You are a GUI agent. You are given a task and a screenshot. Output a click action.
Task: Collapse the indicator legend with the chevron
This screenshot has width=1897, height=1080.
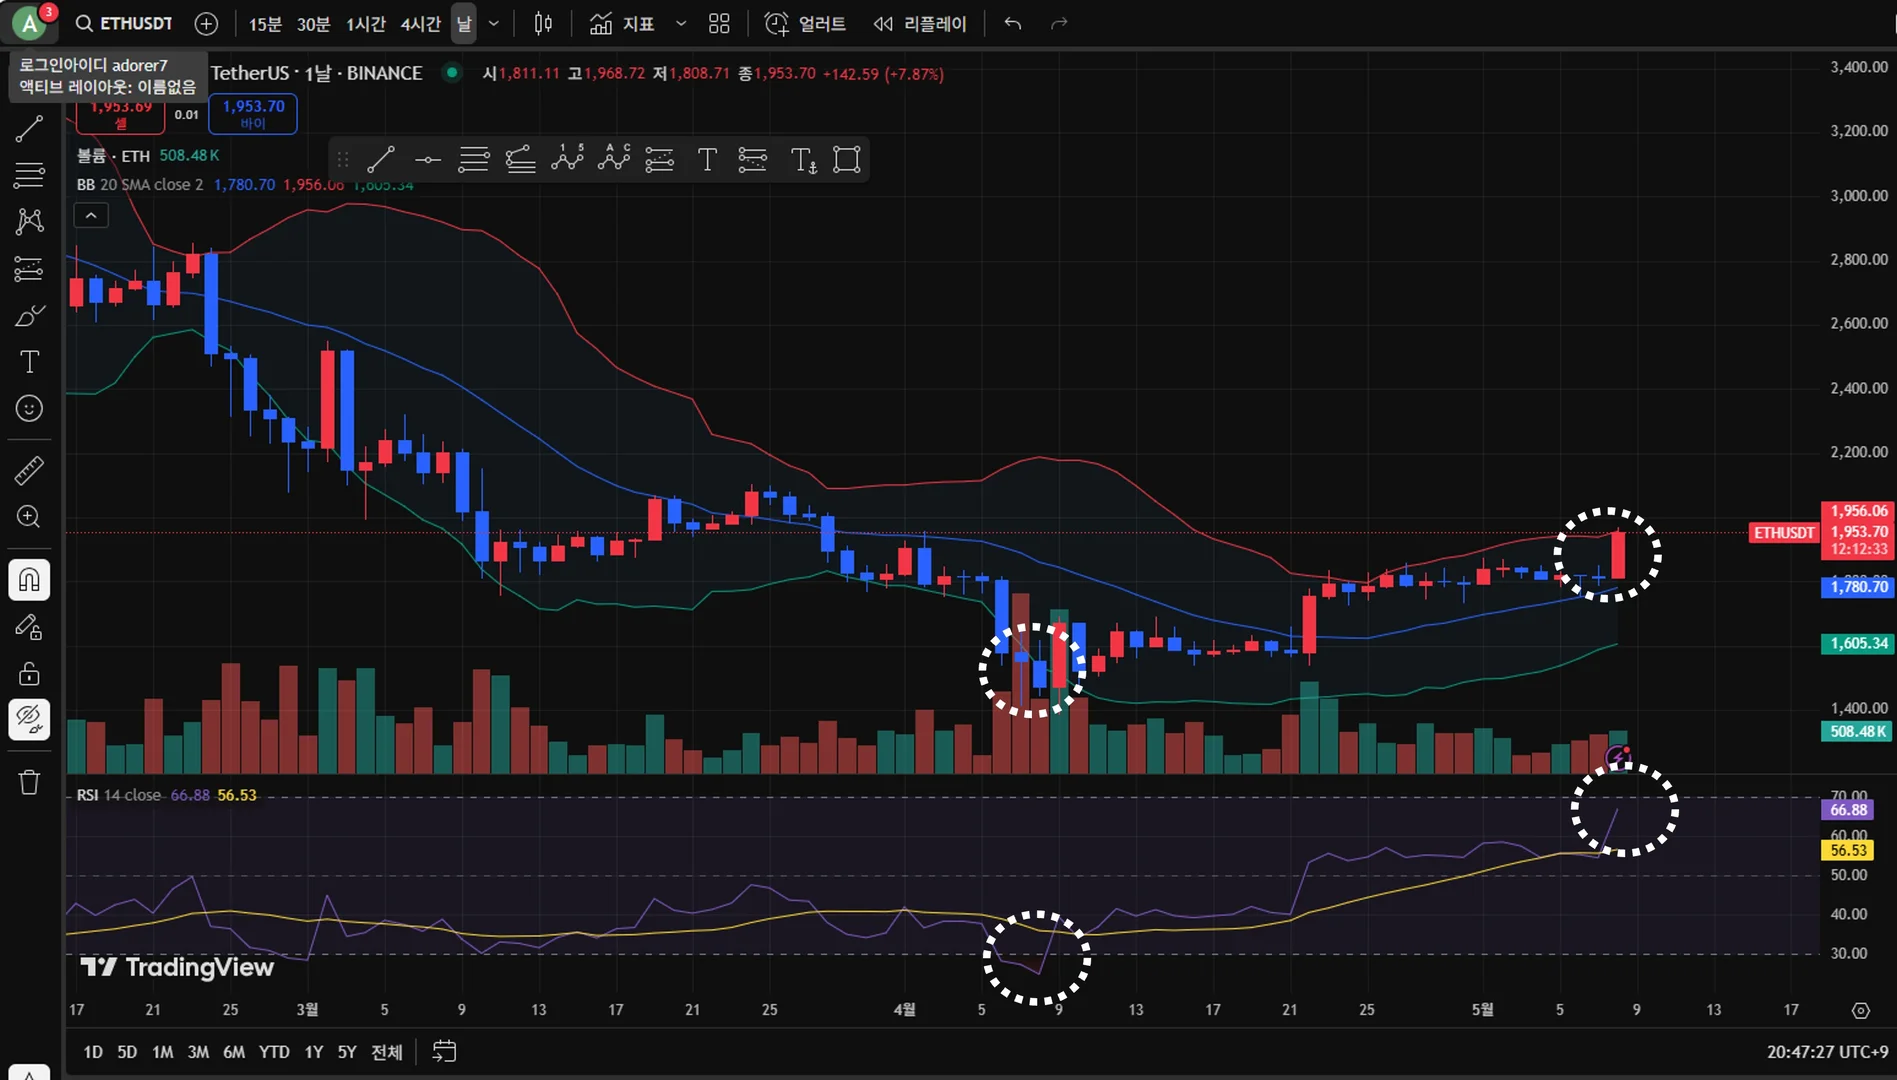tap(91, 215)
